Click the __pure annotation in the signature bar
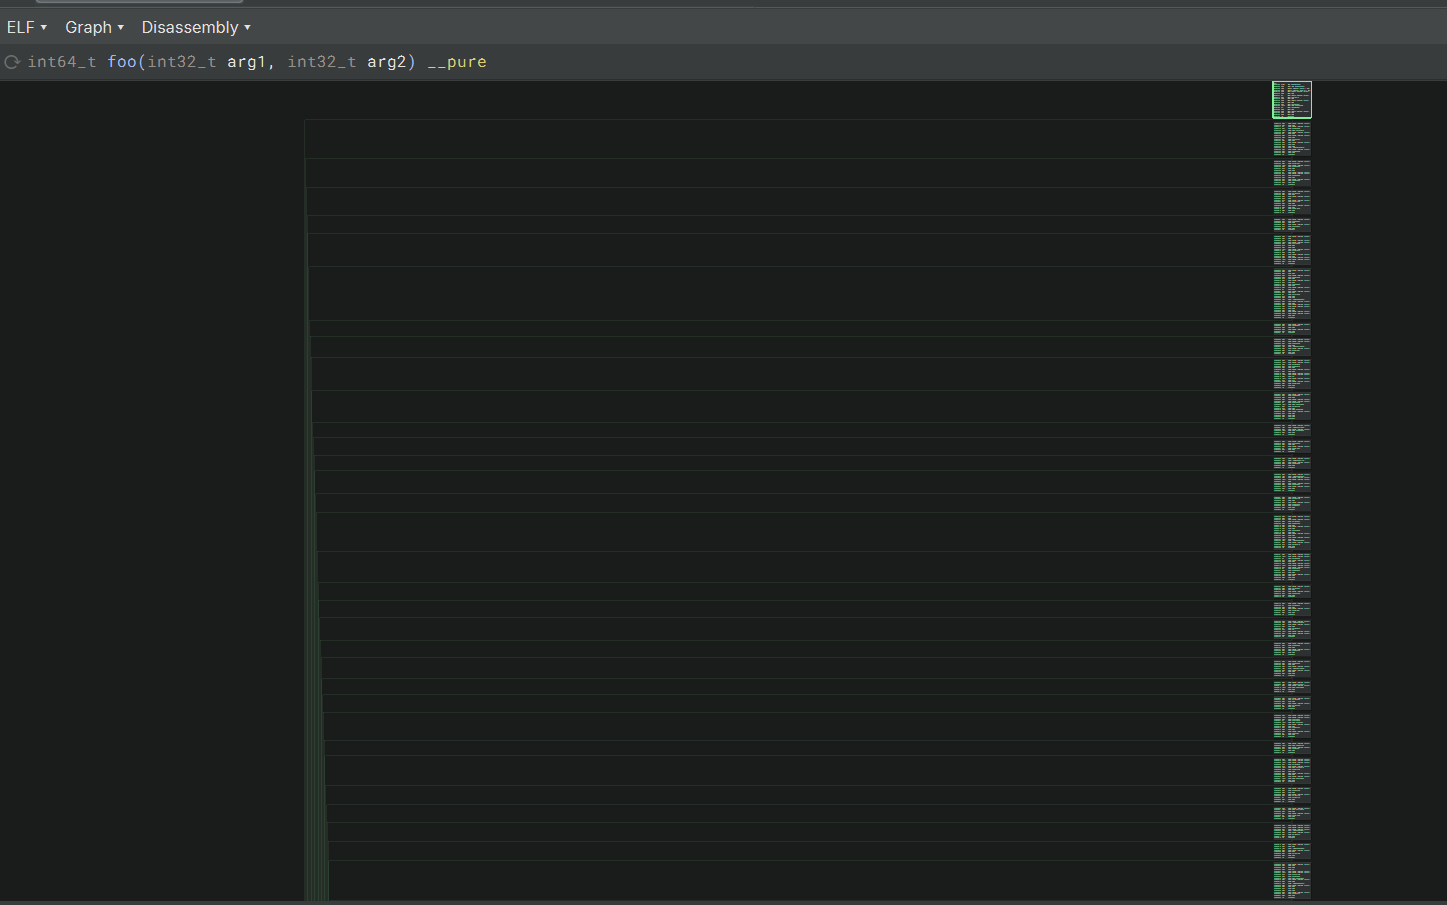 click(457, 61)
